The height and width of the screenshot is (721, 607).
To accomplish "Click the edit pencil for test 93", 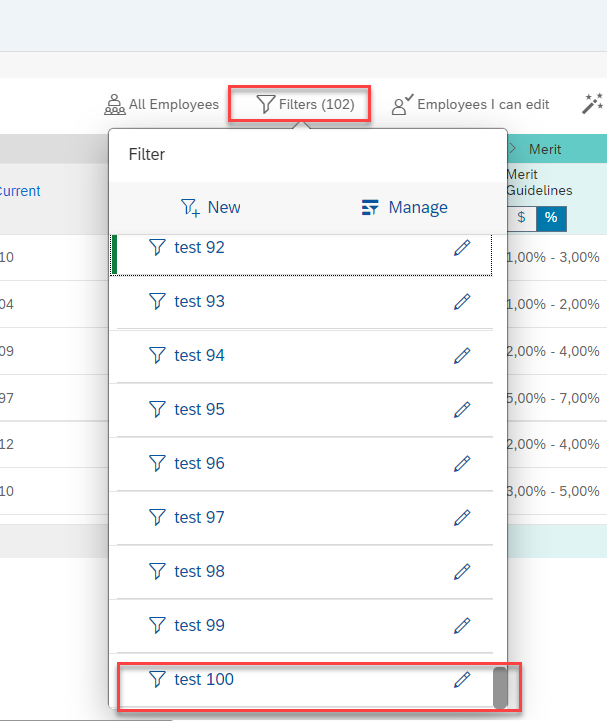I will coord(462,302).
